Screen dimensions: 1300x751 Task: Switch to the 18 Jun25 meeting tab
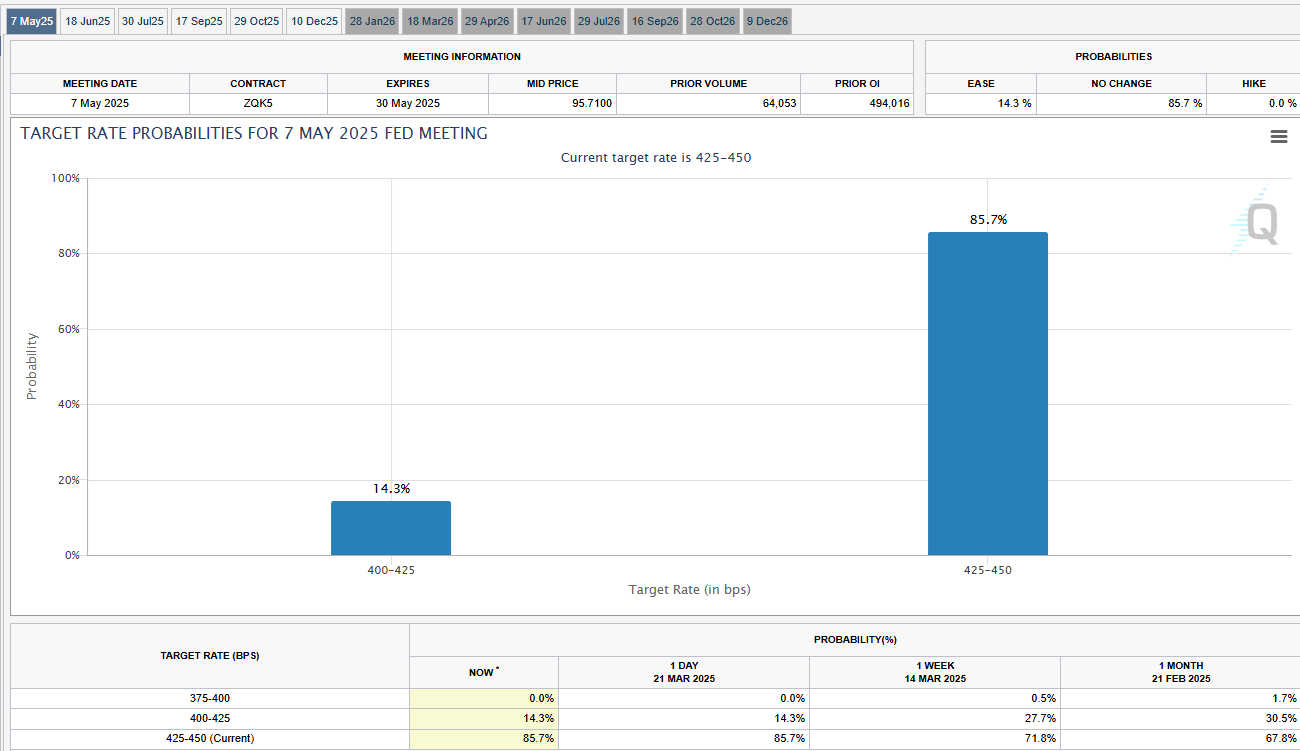87,21
